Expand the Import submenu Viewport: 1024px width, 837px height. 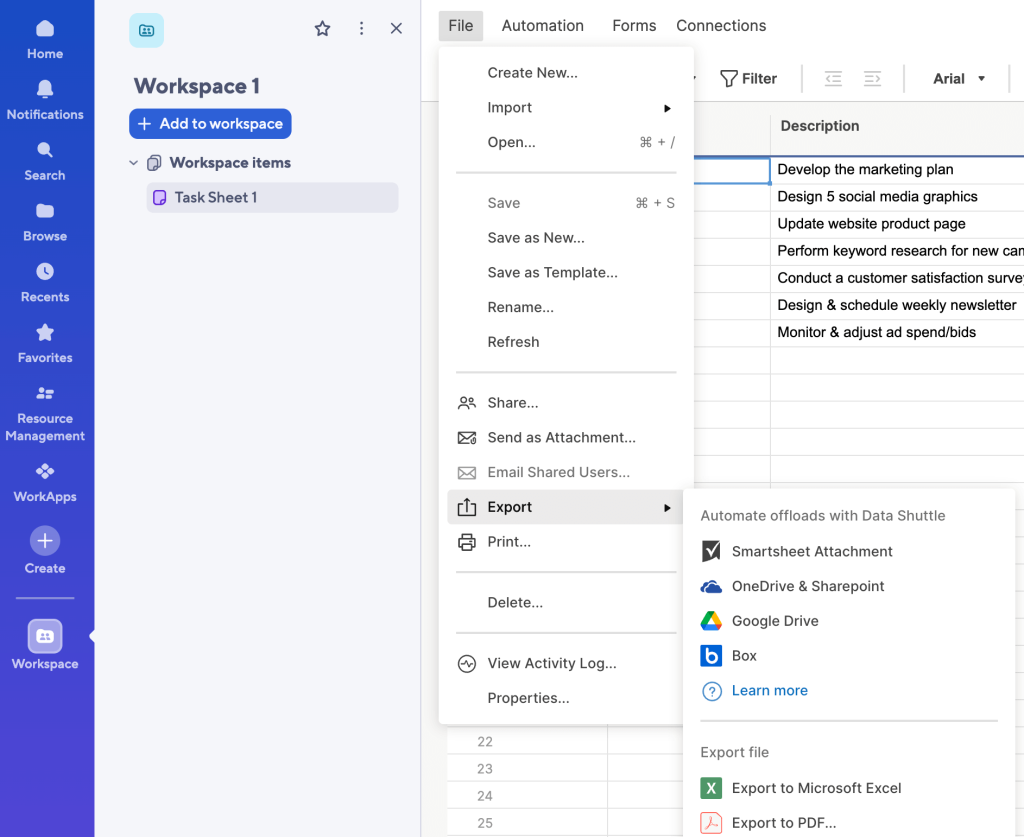510,107
